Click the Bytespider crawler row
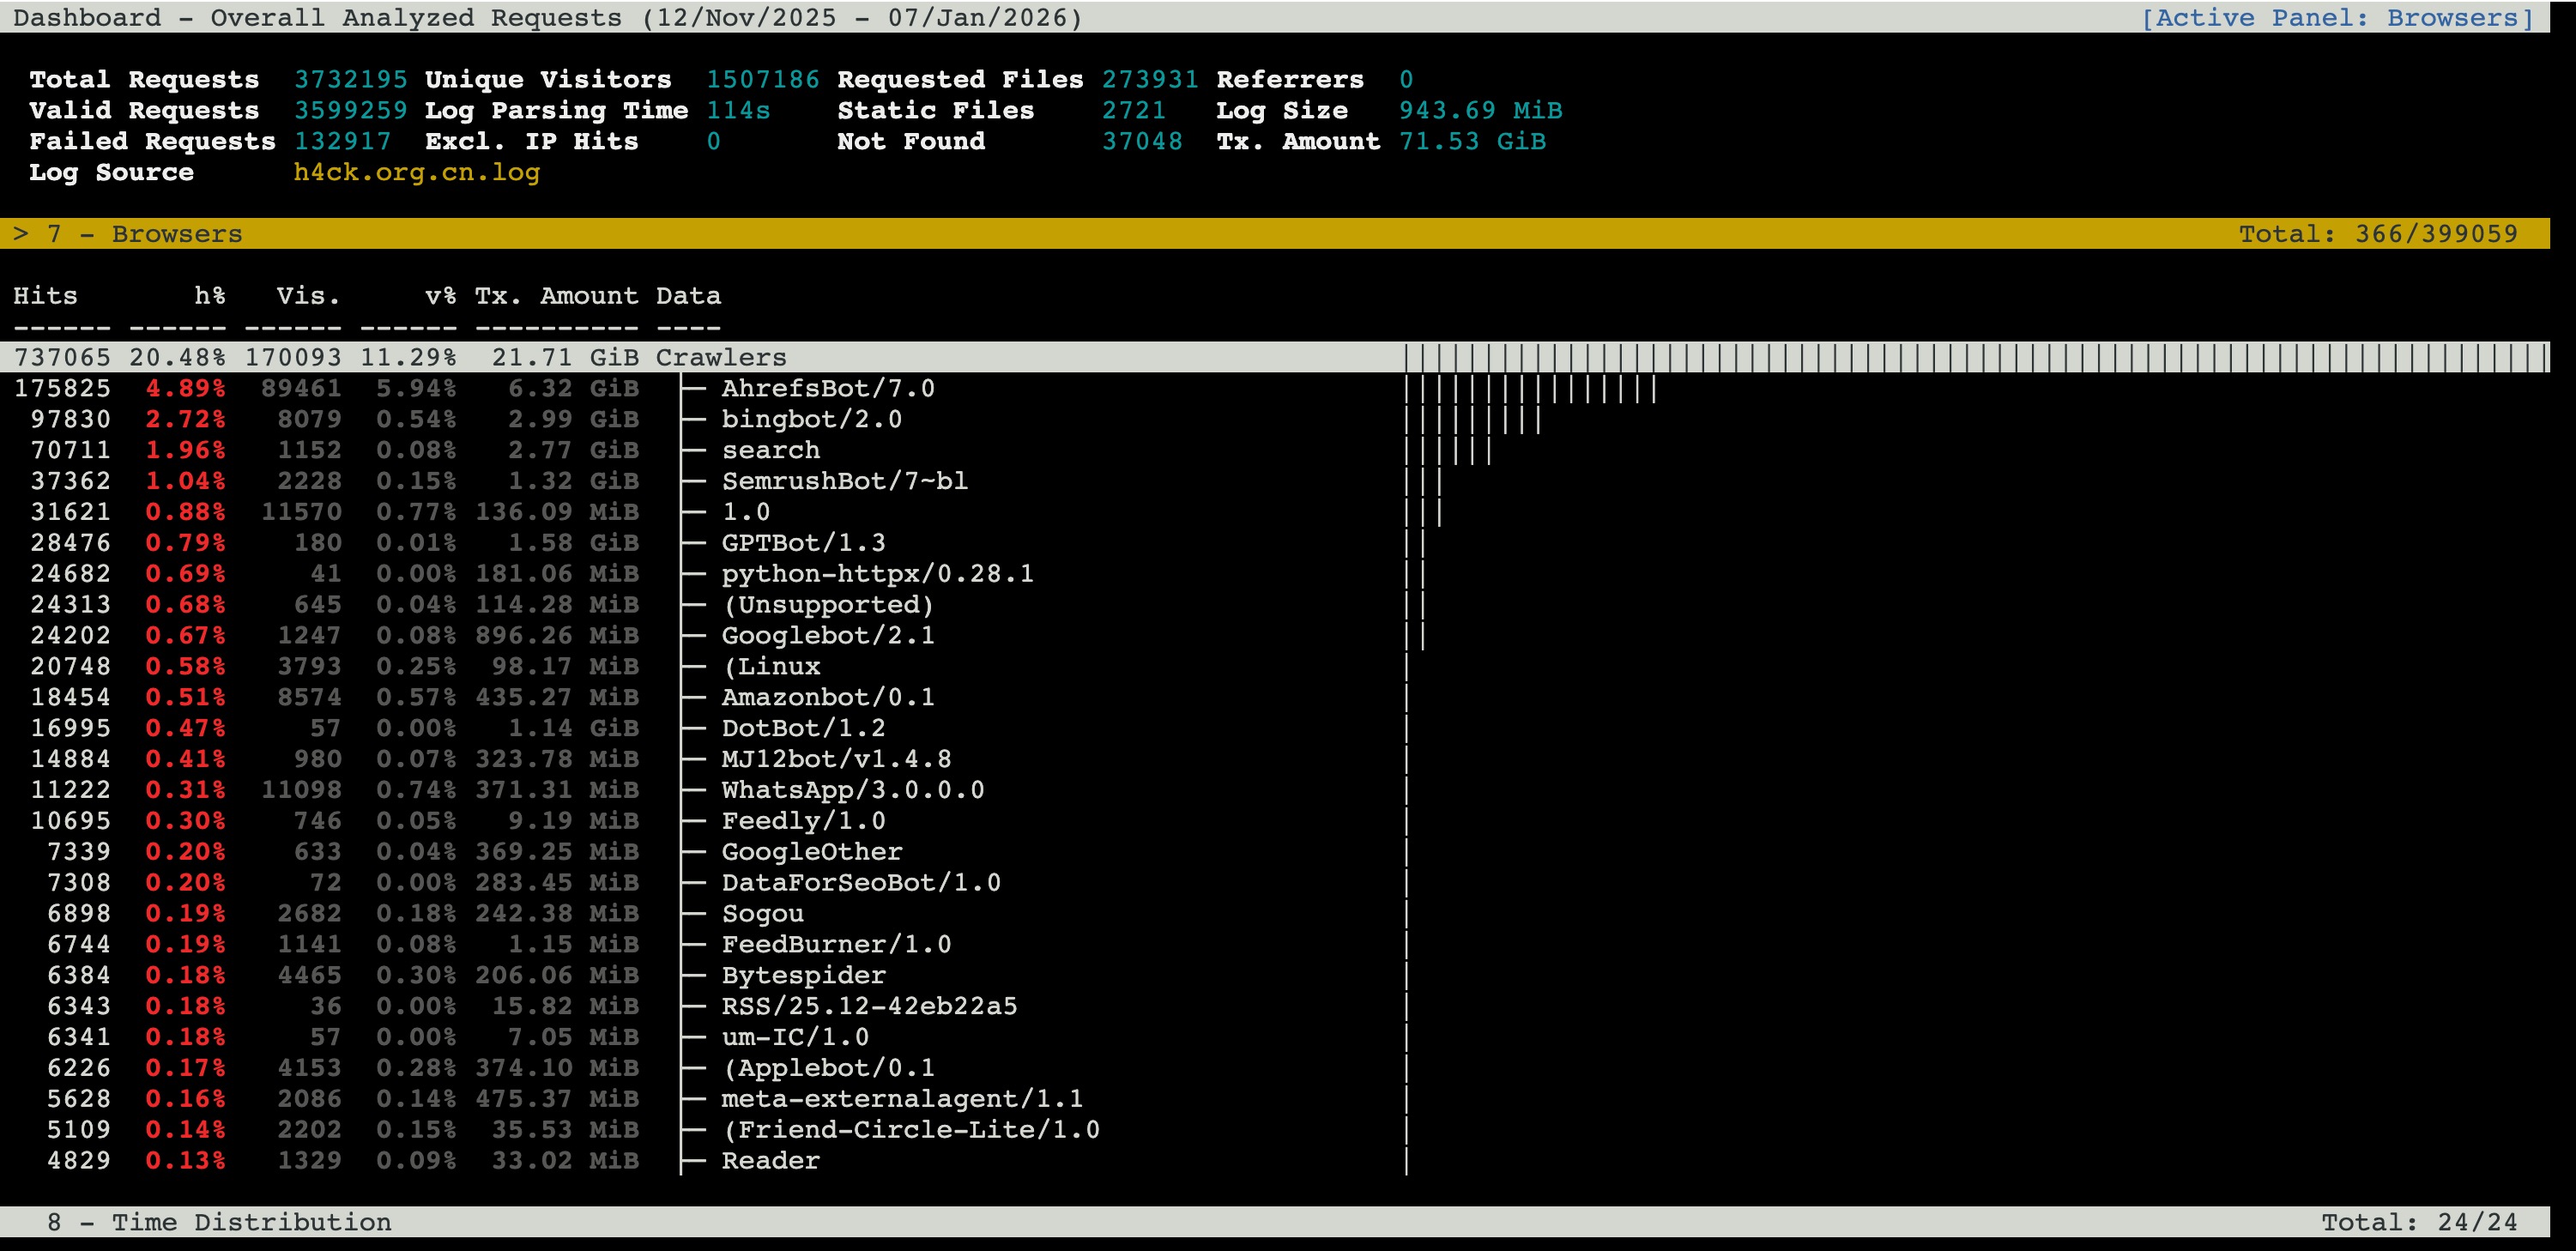 point(803,975)
